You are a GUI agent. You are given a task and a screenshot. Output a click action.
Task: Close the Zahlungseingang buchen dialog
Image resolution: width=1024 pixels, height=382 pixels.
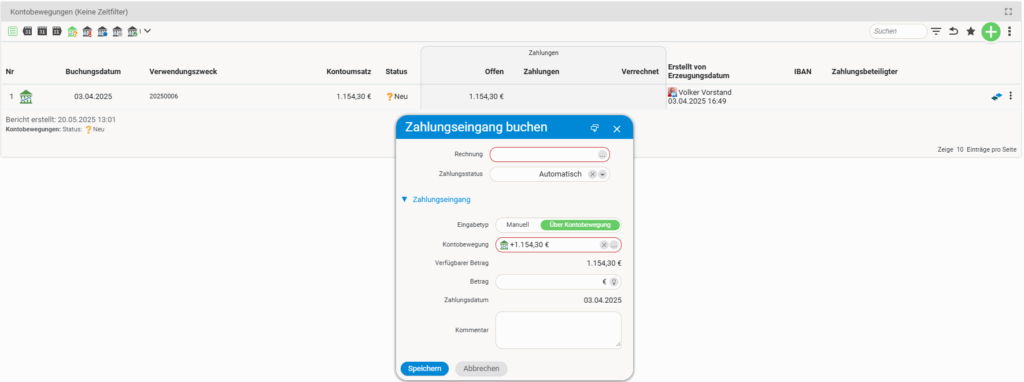pos(616,129)
